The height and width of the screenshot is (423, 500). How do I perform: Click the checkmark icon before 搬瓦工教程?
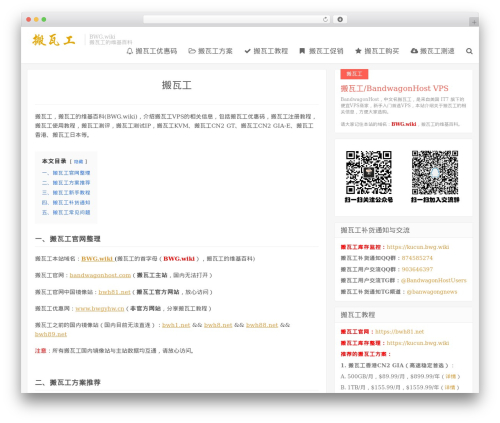tap(247, 51)
